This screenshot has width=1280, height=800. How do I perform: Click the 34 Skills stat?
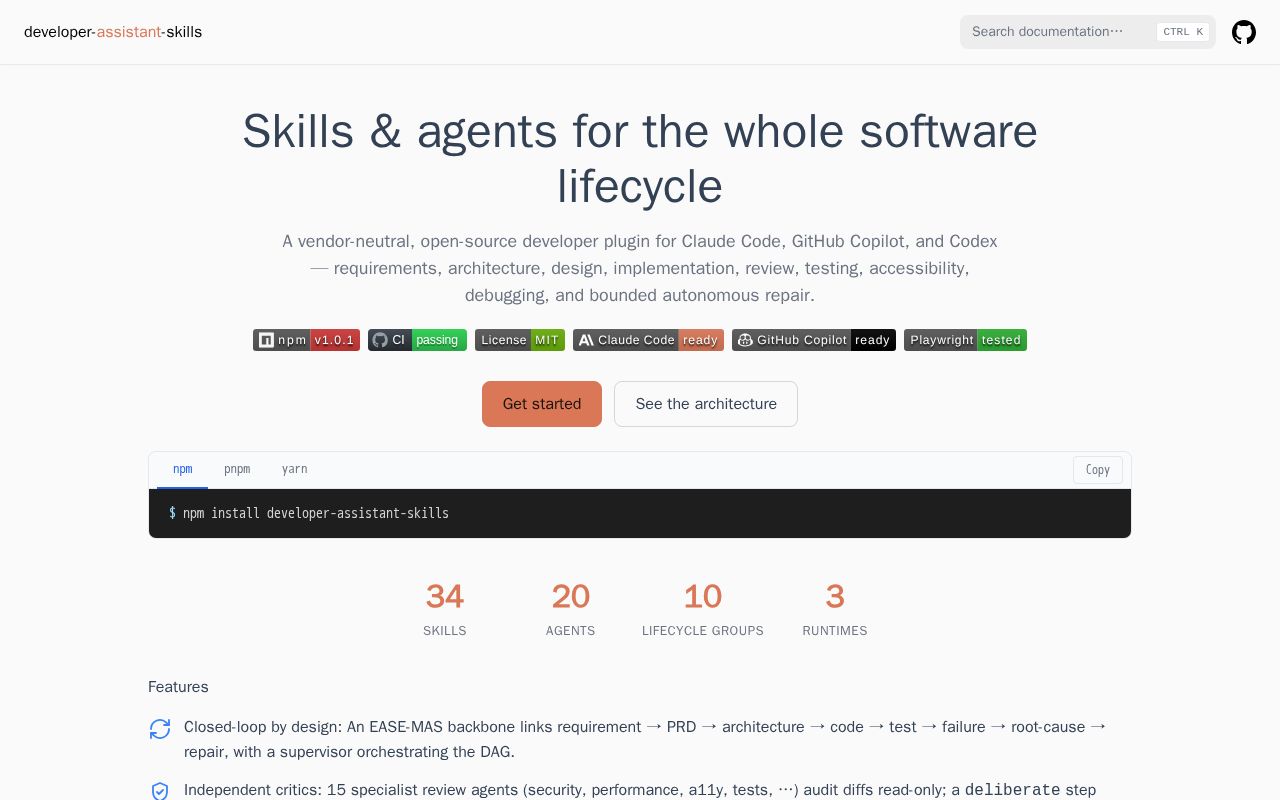[445, 610]
